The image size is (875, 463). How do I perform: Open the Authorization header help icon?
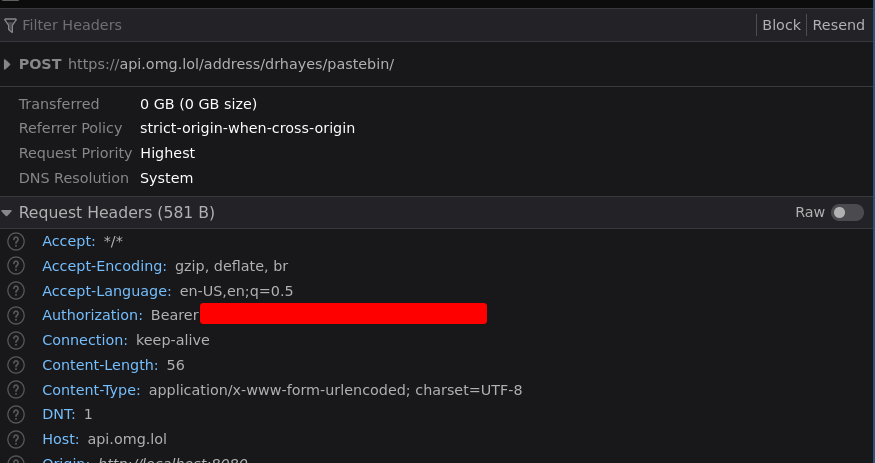click(16, 315)
